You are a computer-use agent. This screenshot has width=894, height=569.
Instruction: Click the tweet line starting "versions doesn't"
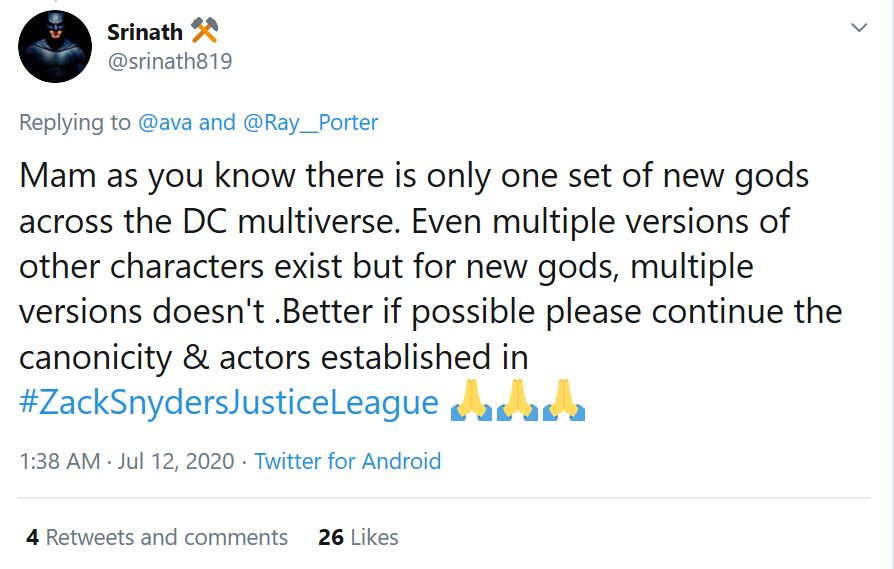430,312
